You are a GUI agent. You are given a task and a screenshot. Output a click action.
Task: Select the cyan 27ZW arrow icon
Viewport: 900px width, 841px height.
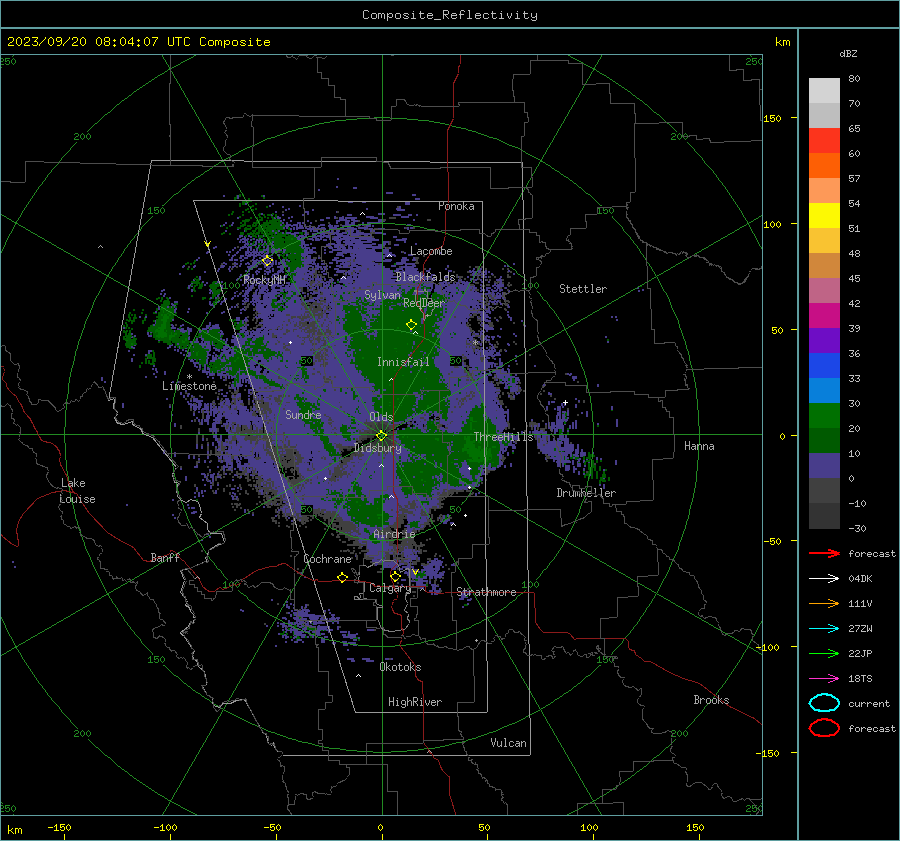[824, 629]
